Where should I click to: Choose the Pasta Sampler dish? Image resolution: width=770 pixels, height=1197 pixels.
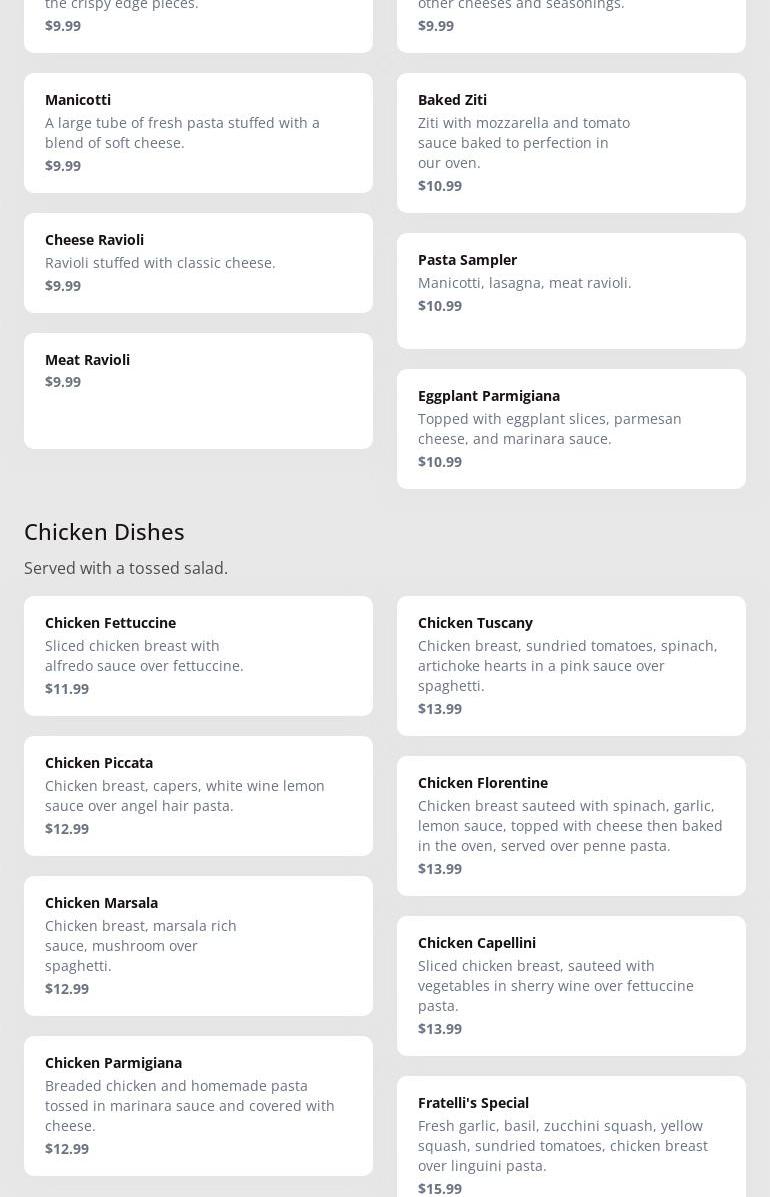pyautogui.click(x=571, y=290)
